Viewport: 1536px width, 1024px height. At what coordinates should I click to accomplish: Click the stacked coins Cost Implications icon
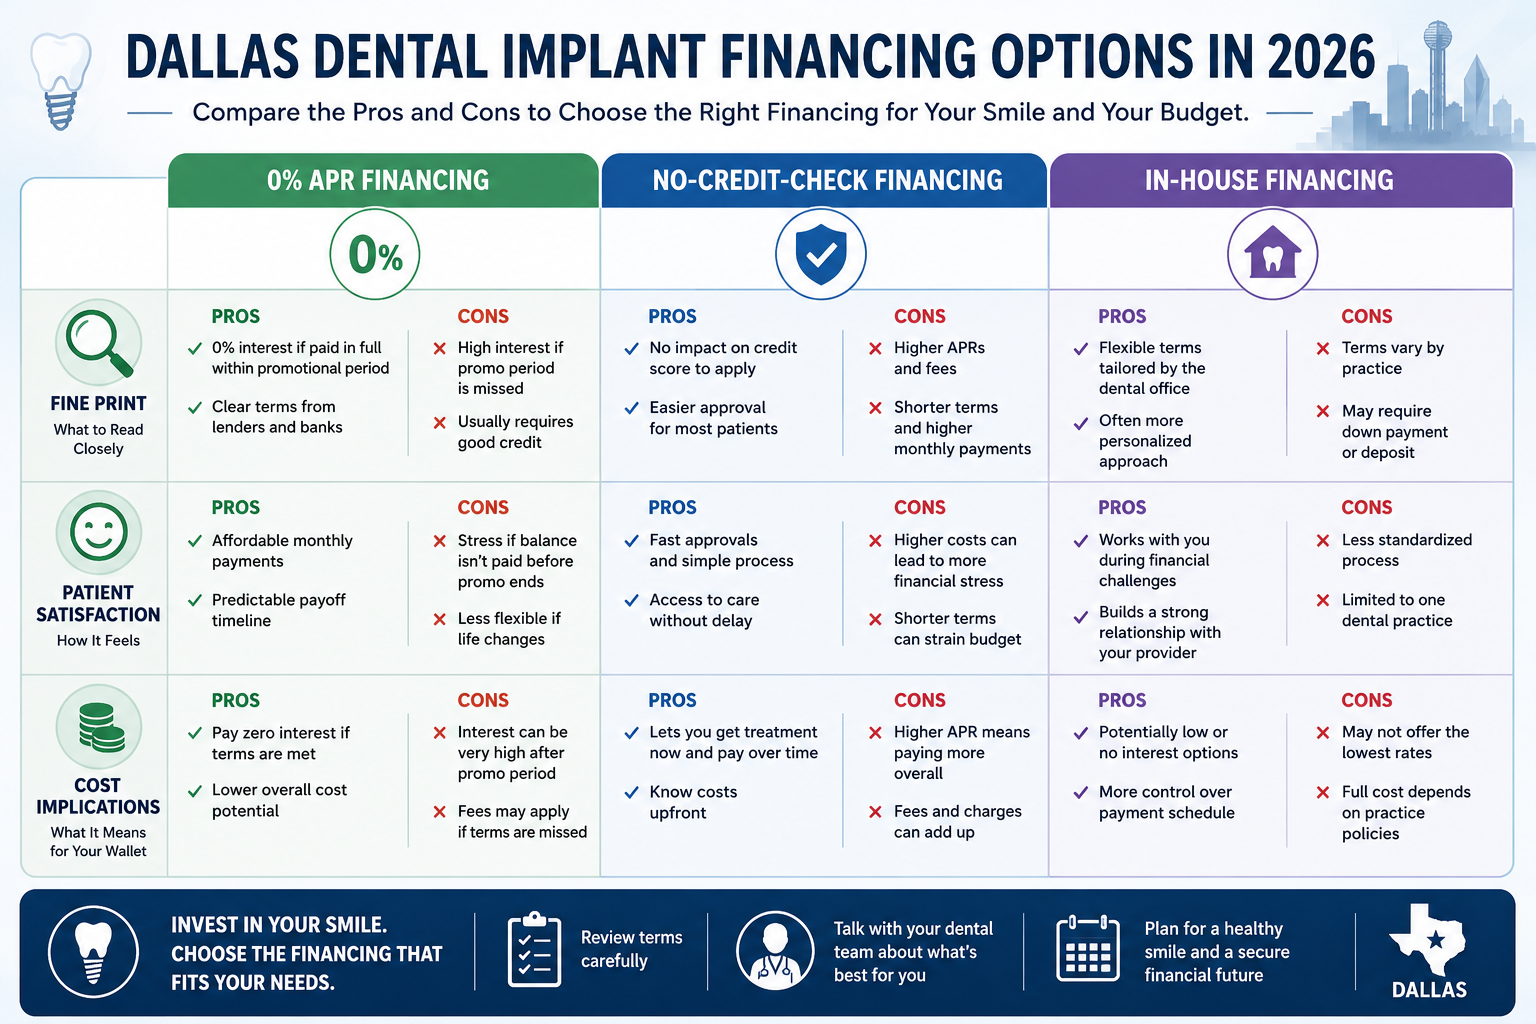tap(98, 726)
